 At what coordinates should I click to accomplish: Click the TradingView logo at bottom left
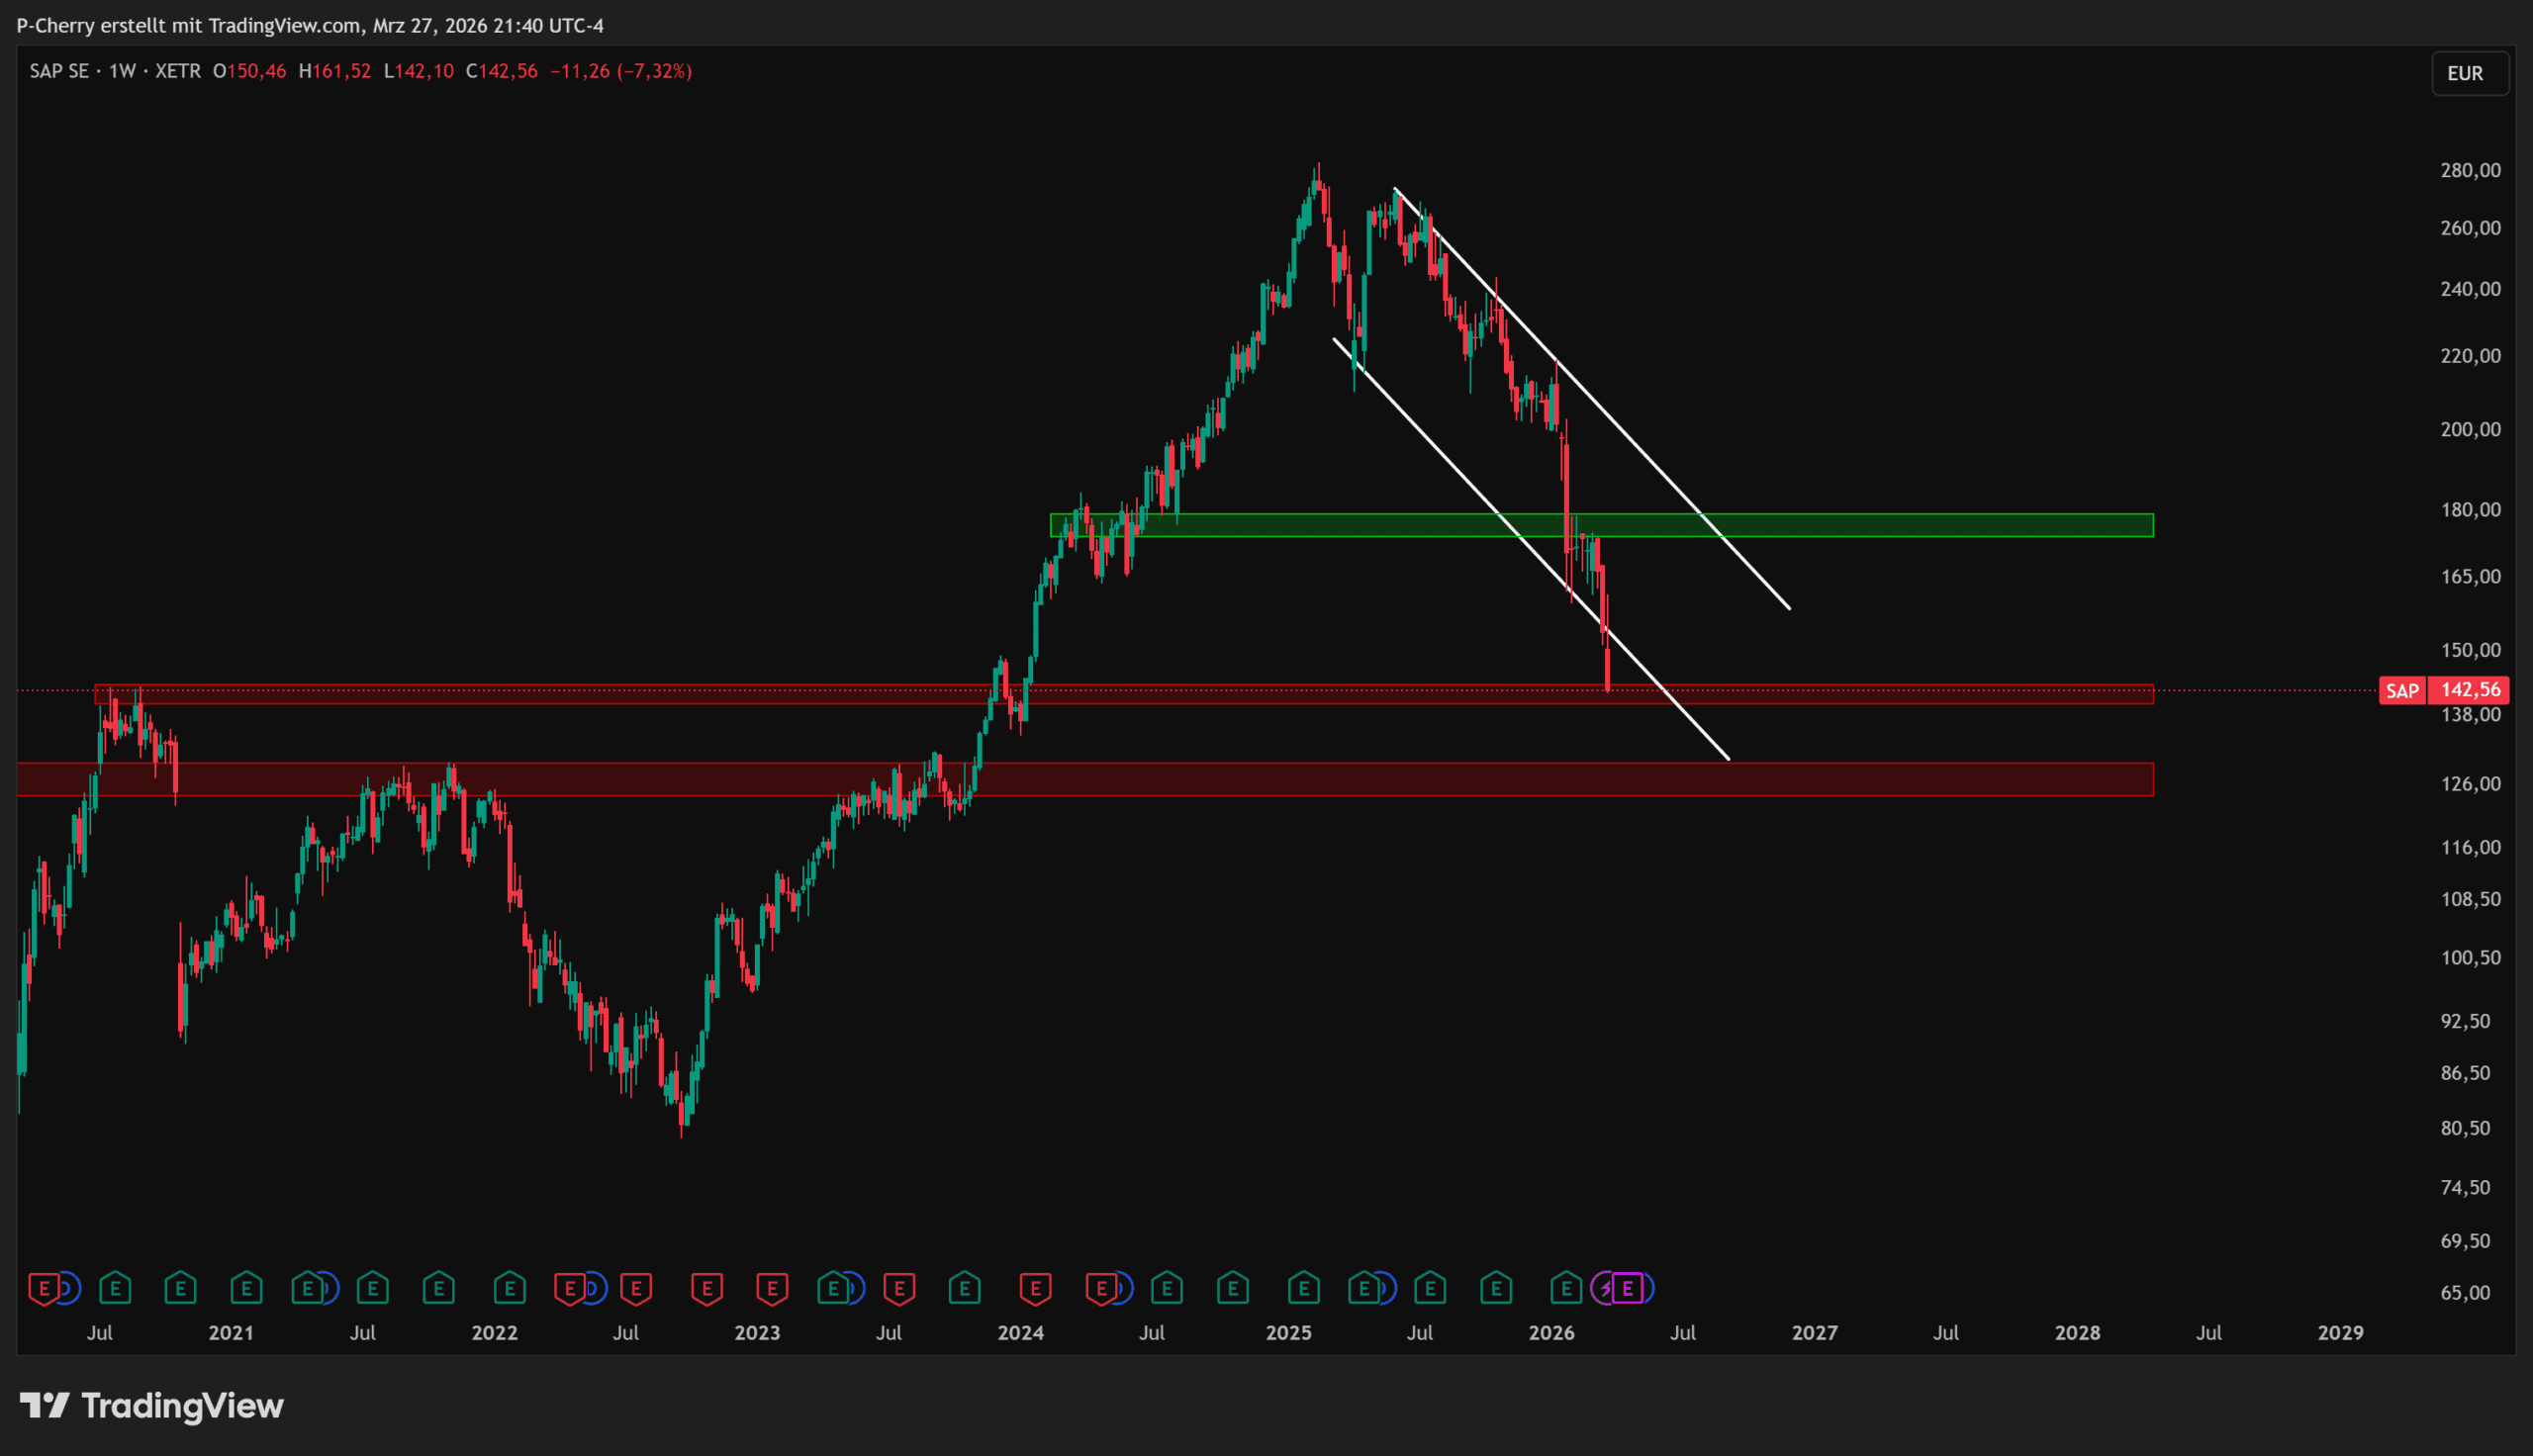(x=152, y=1406)
